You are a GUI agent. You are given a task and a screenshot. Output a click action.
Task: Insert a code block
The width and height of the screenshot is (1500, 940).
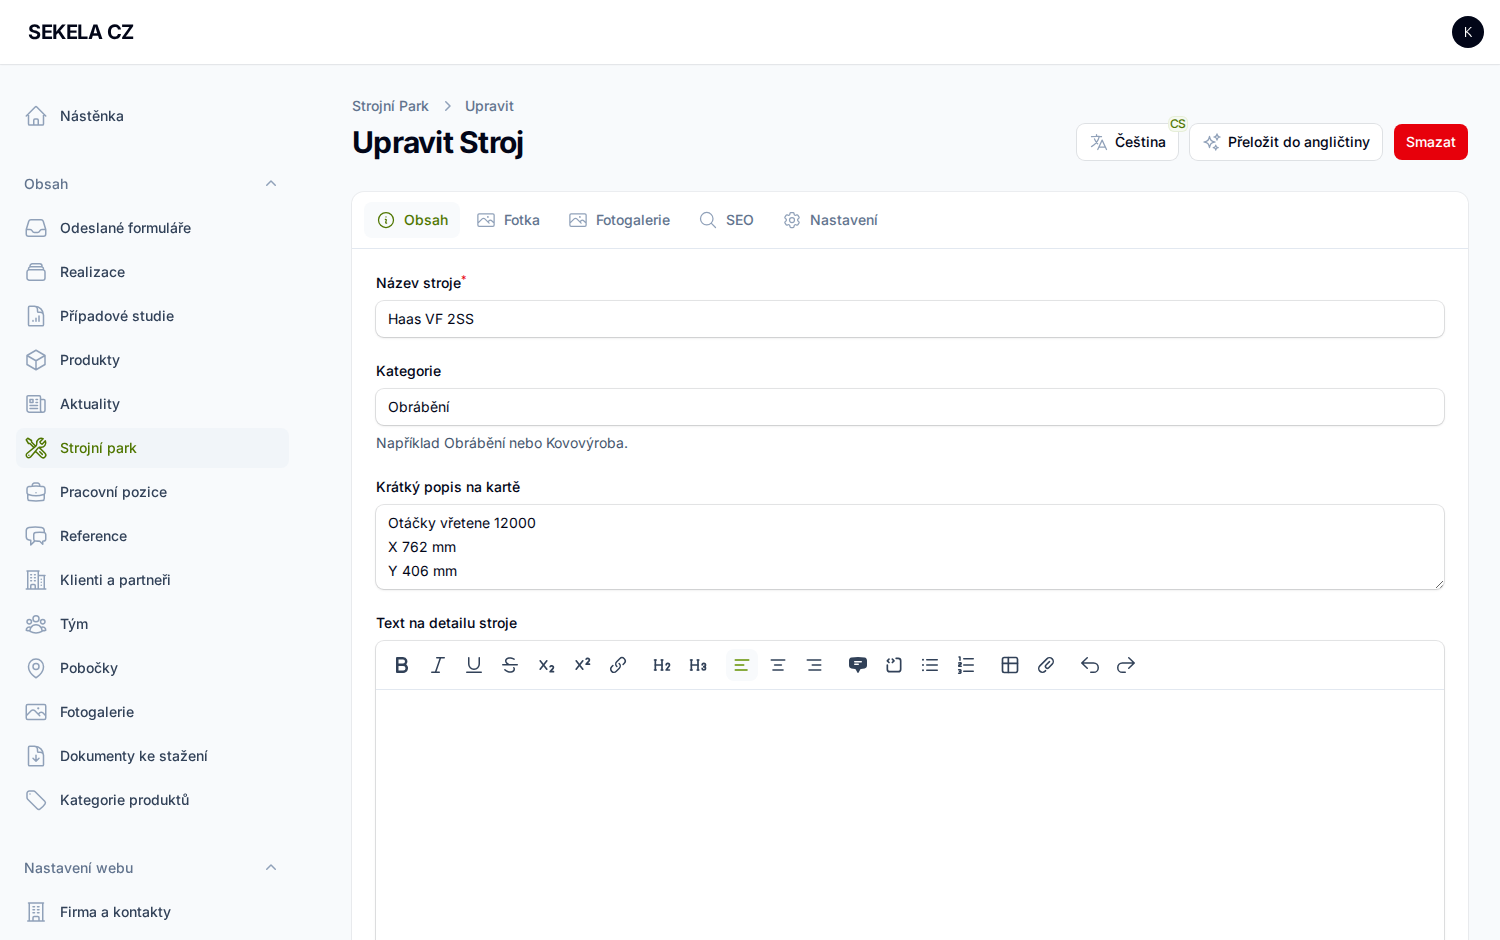pyautogui.click(x=894, y=665)
